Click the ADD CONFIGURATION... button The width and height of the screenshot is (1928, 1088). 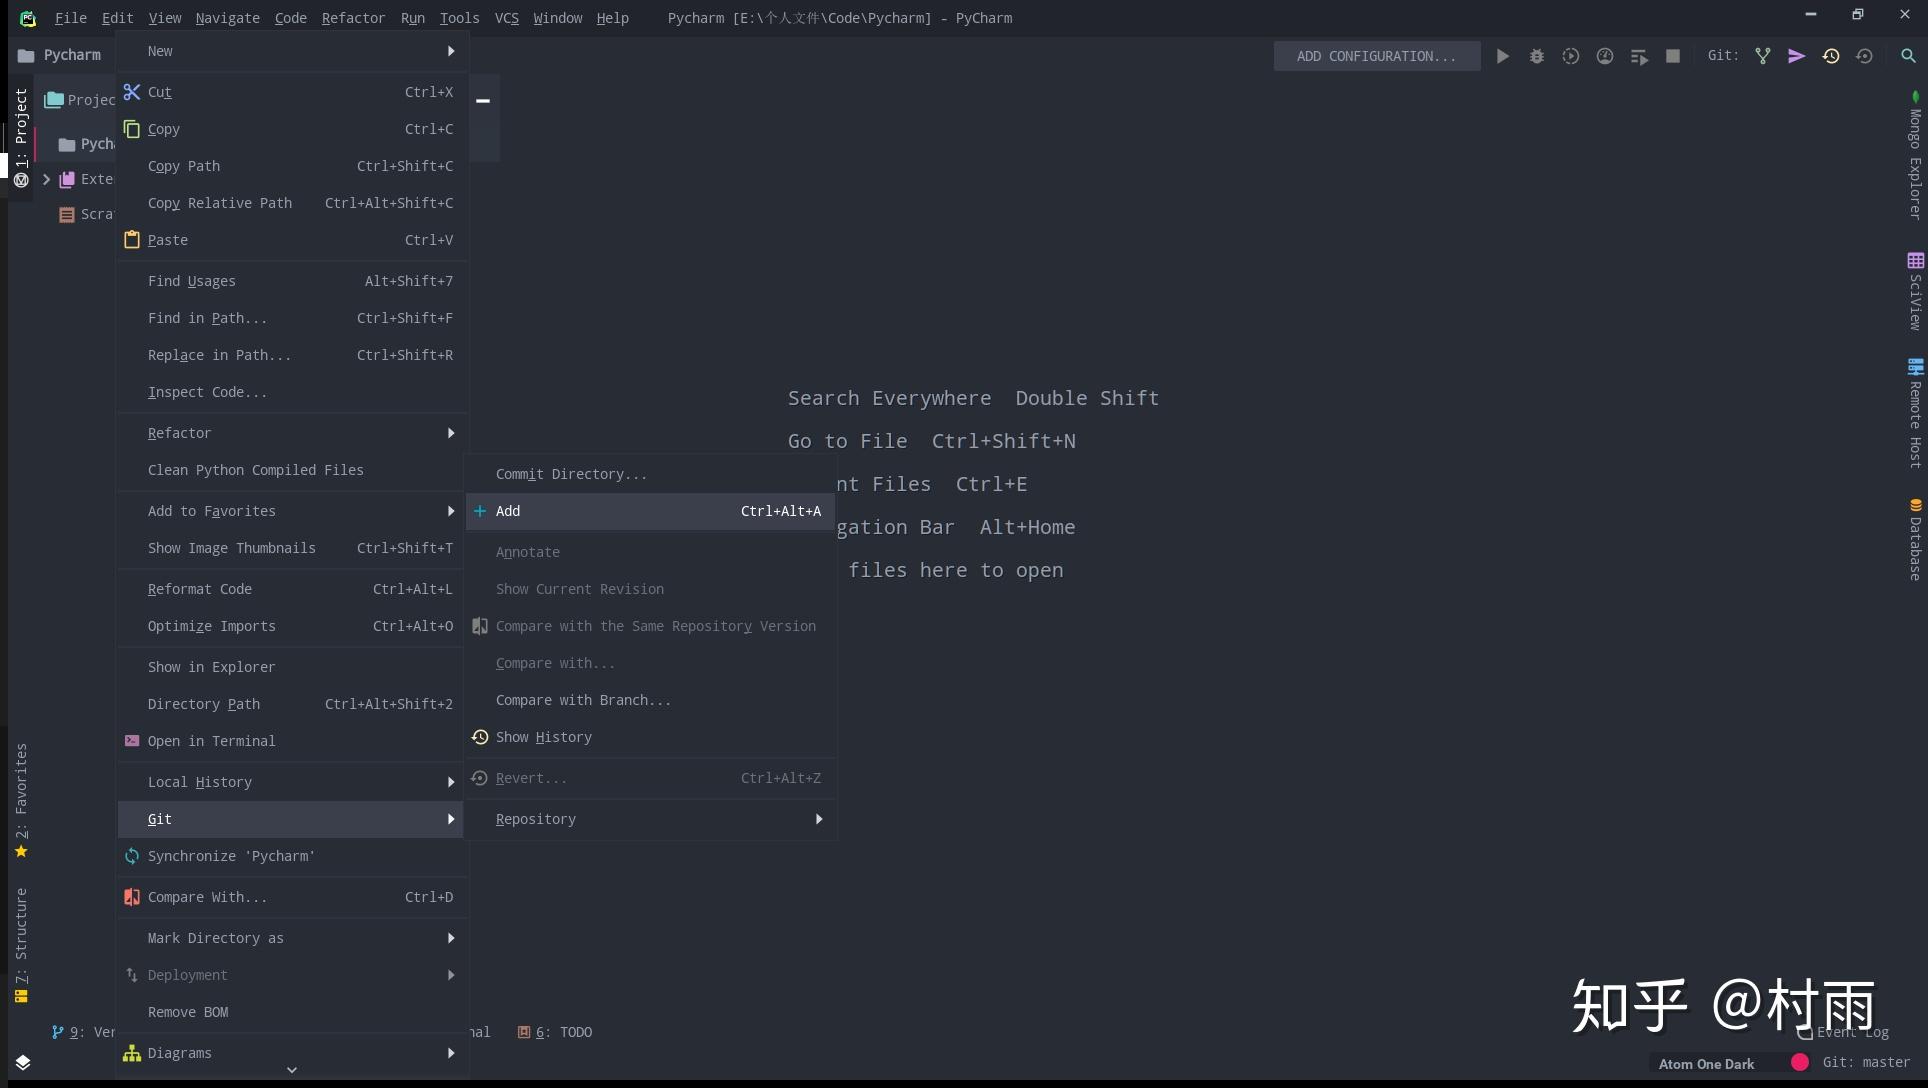click(1376, 56)
